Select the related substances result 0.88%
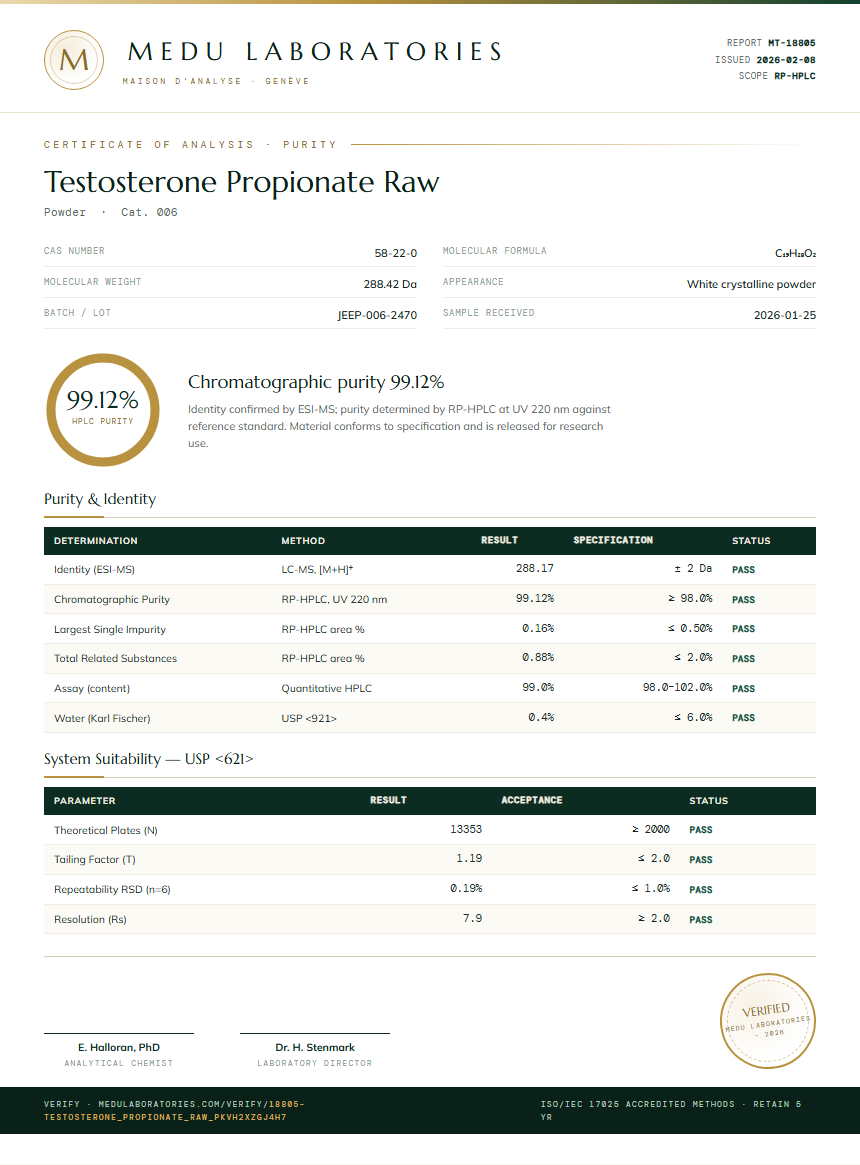This screenshot has height=1165, width=860. click(538, 658)
